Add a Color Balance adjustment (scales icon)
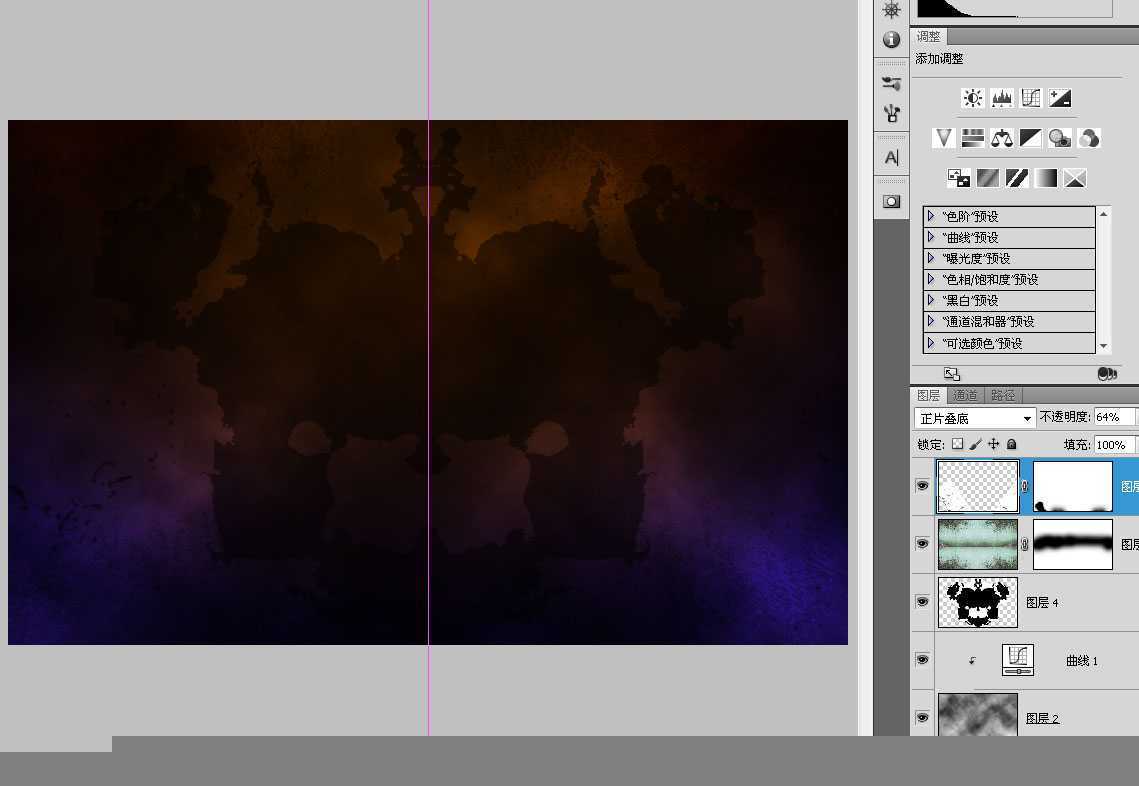 pos(1002,138)
